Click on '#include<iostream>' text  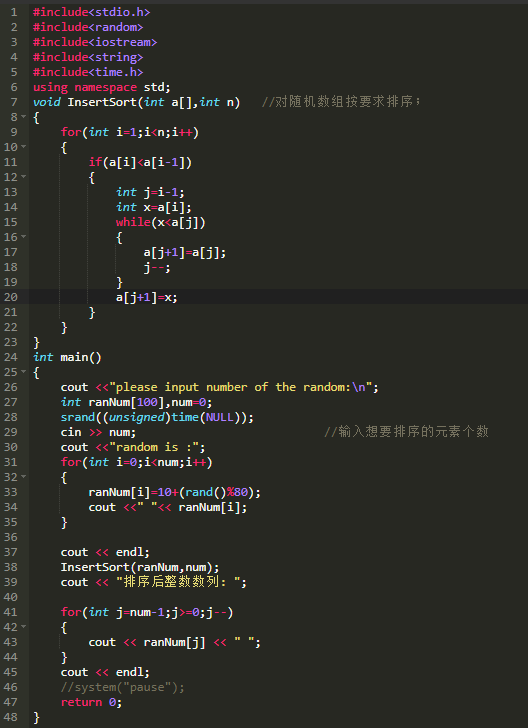95,42
